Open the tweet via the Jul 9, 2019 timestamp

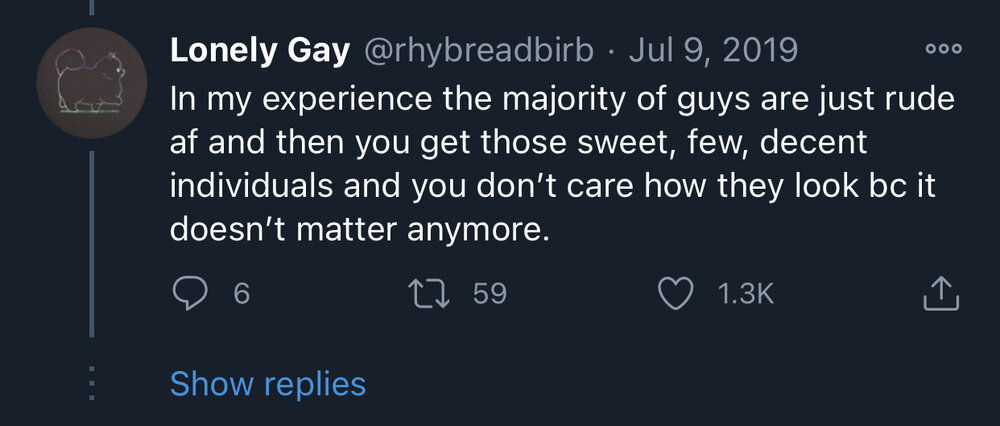(x=713, y=51)
